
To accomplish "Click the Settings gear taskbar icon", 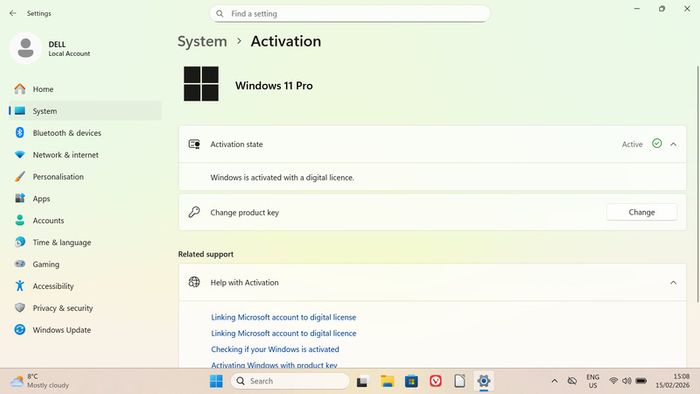I will [483, 381].
